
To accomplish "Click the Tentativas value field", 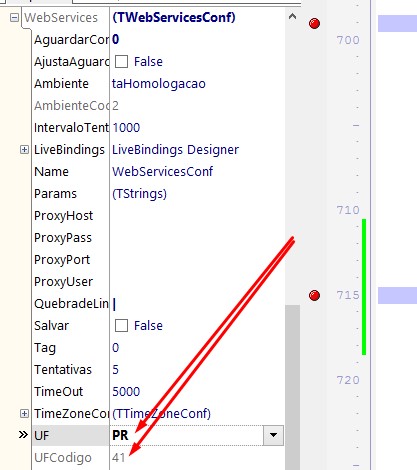I will [197, 370].
